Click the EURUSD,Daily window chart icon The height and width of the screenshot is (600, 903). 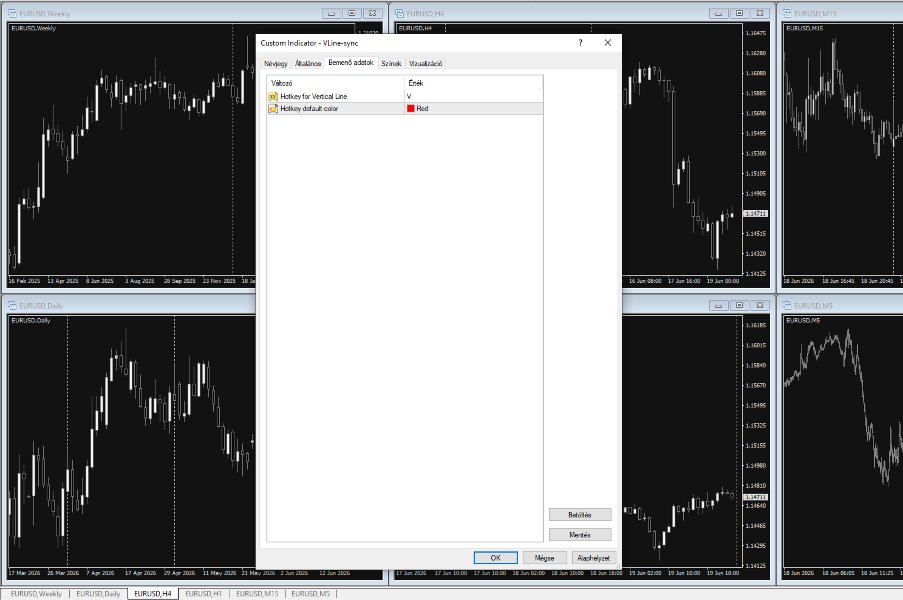[12, 305]
